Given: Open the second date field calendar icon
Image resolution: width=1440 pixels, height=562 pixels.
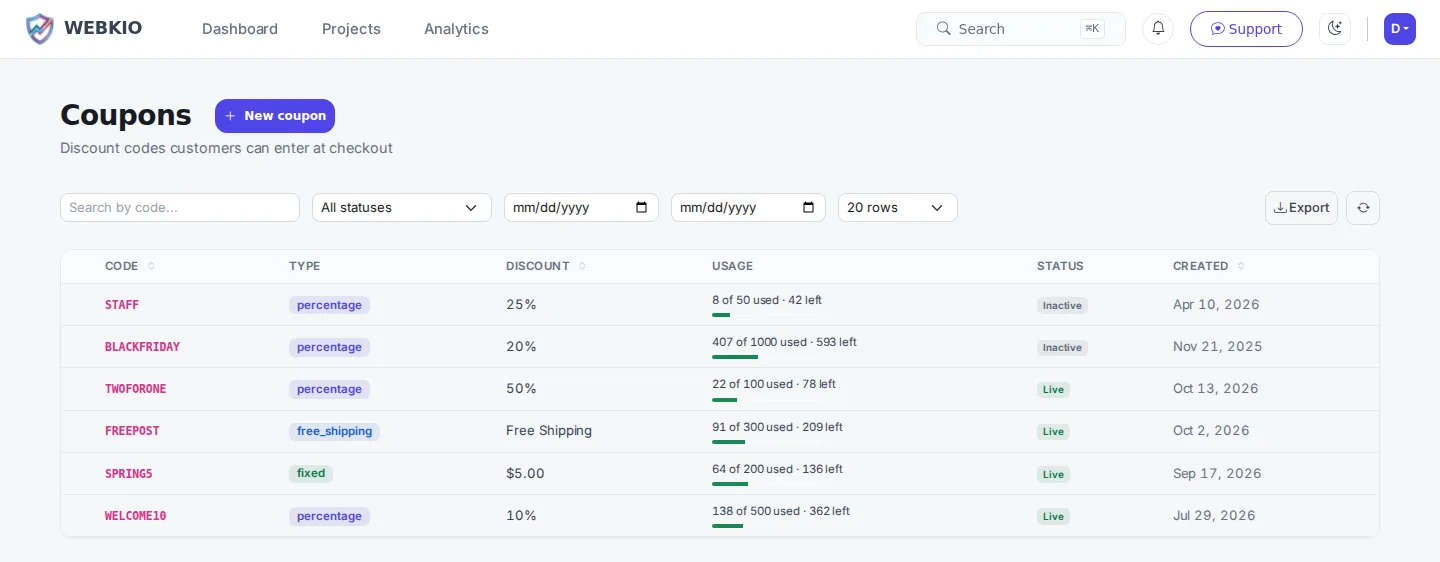Looking at the screenshot, I should [809, 208].
